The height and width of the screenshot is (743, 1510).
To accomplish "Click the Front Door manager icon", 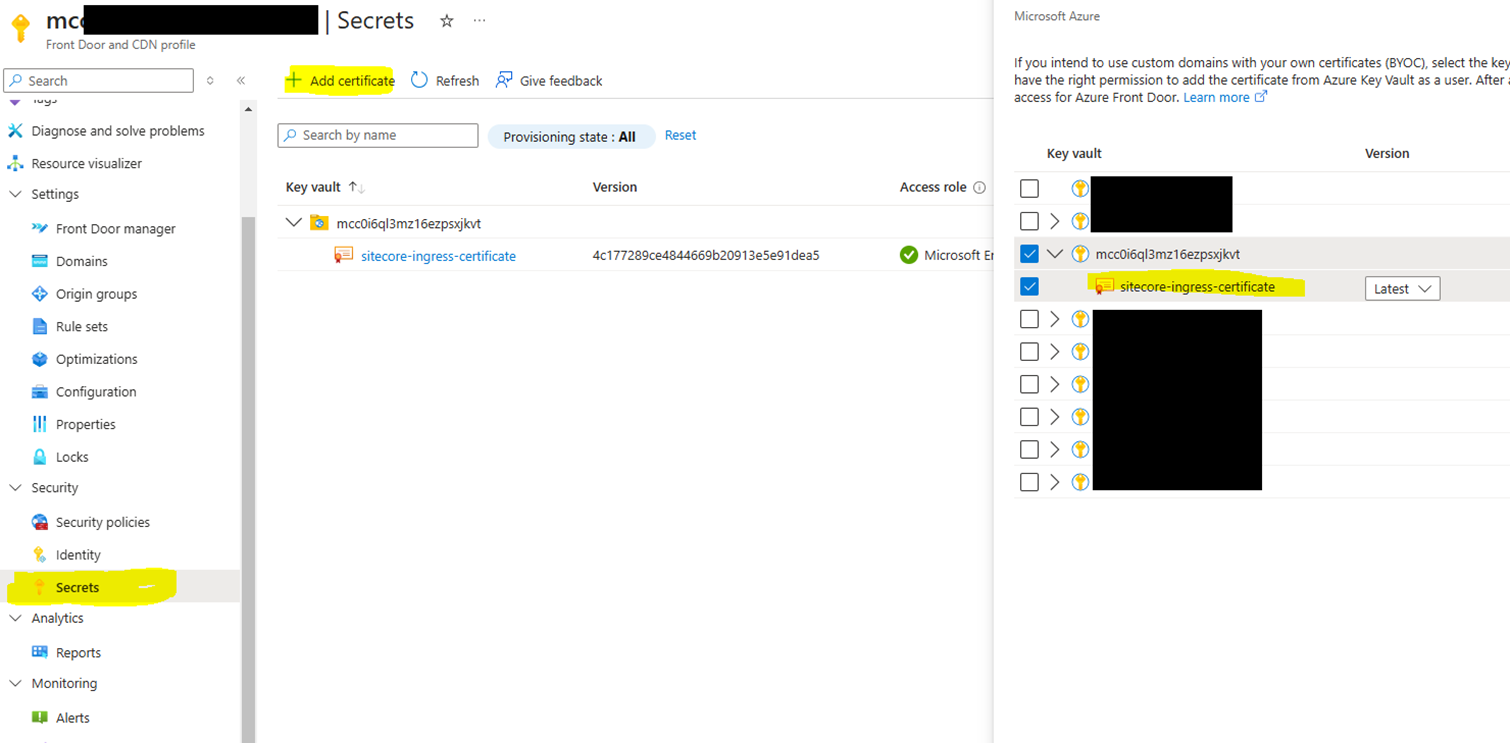I will 40,228.
